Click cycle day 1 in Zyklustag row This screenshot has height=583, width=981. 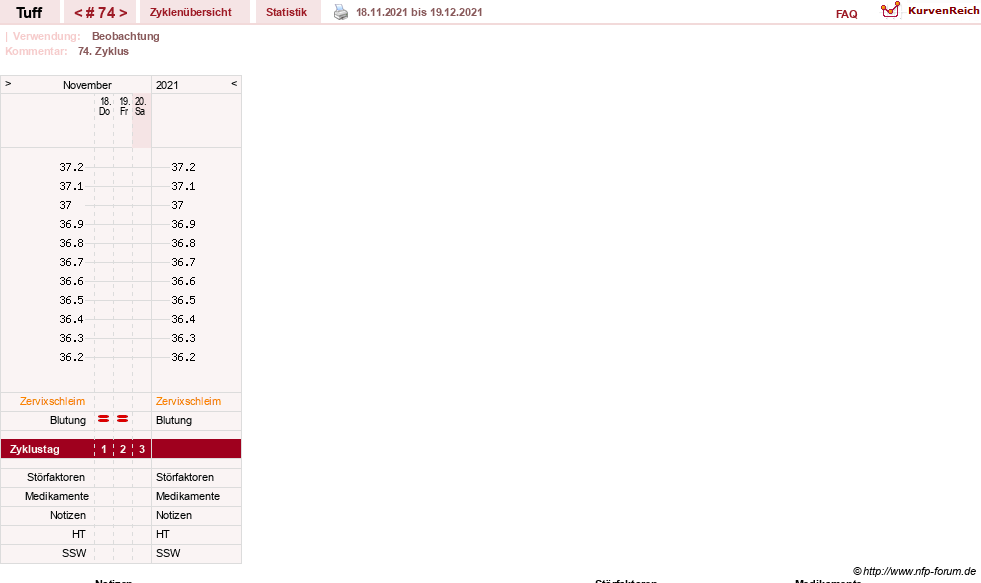[104, 449]
